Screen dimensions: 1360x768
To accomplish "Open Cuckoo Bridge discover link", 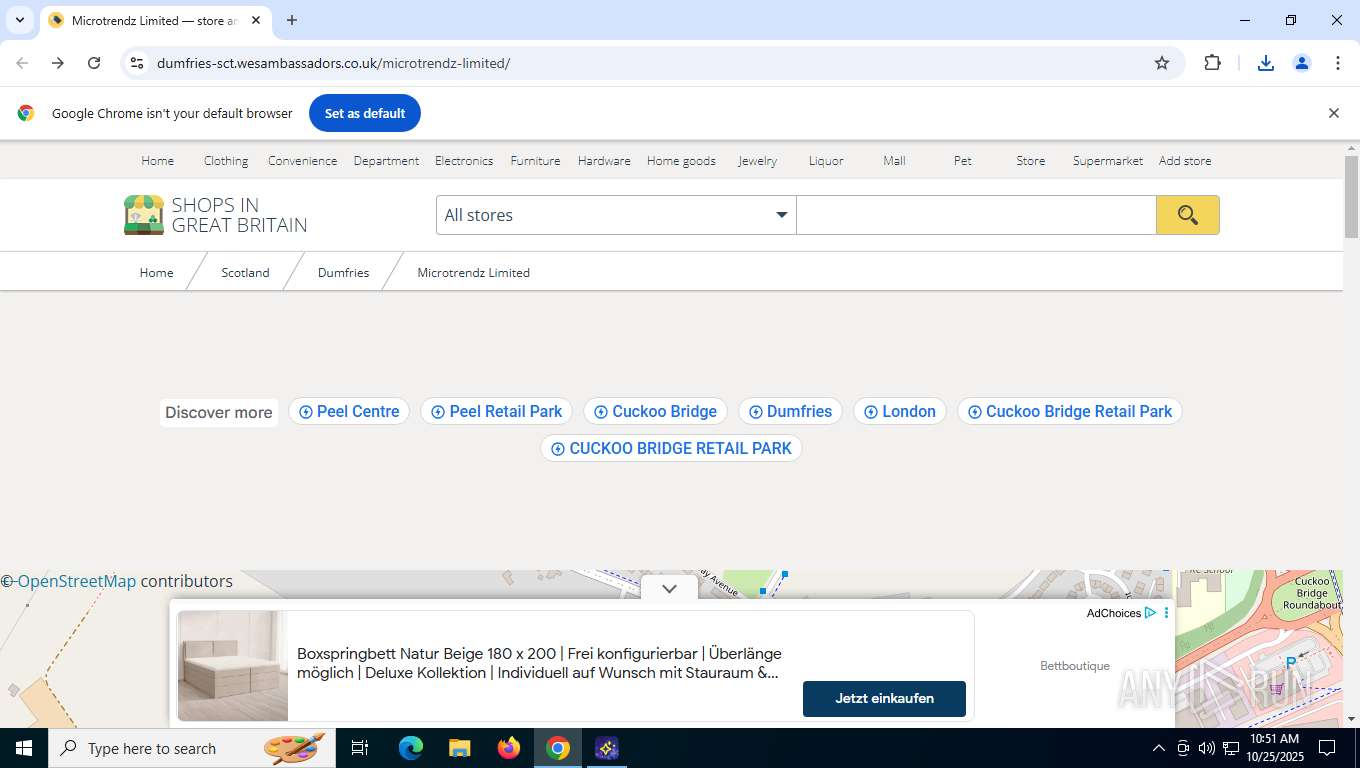I will (655, 411).
